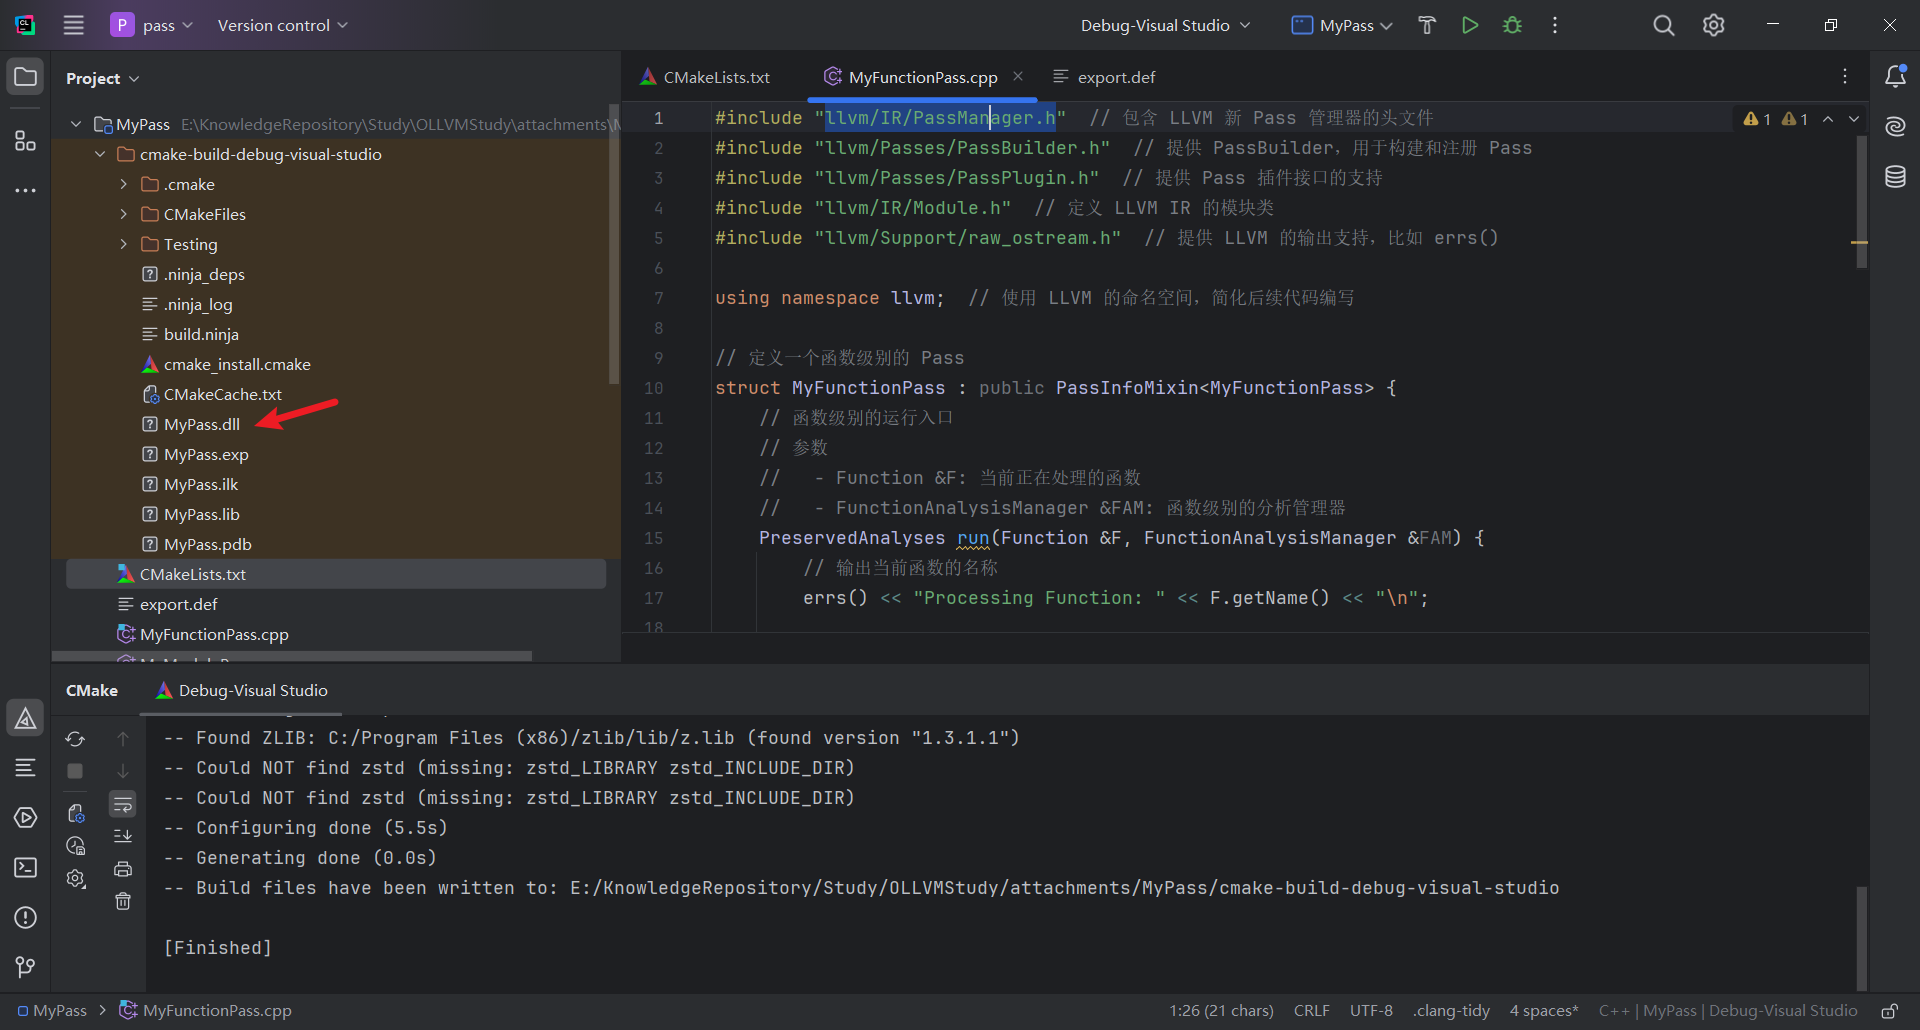Open notifications bell icon
The height and width of the screenshot is (1030, 1920).
pyautogui.click(x=1895, y=77)
